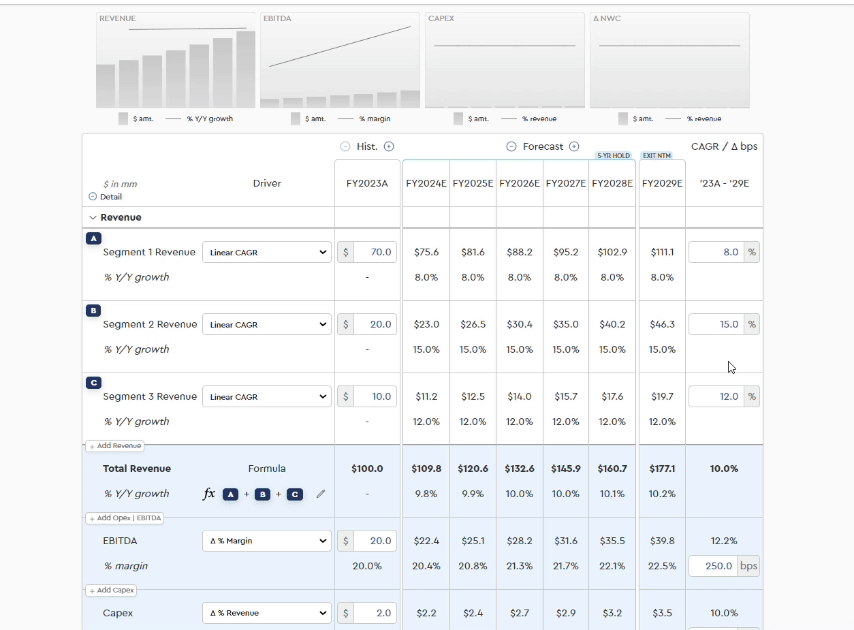Click the Add Revenue button
Viewport: 854px width, 630px height.
(x=114, y=446)
